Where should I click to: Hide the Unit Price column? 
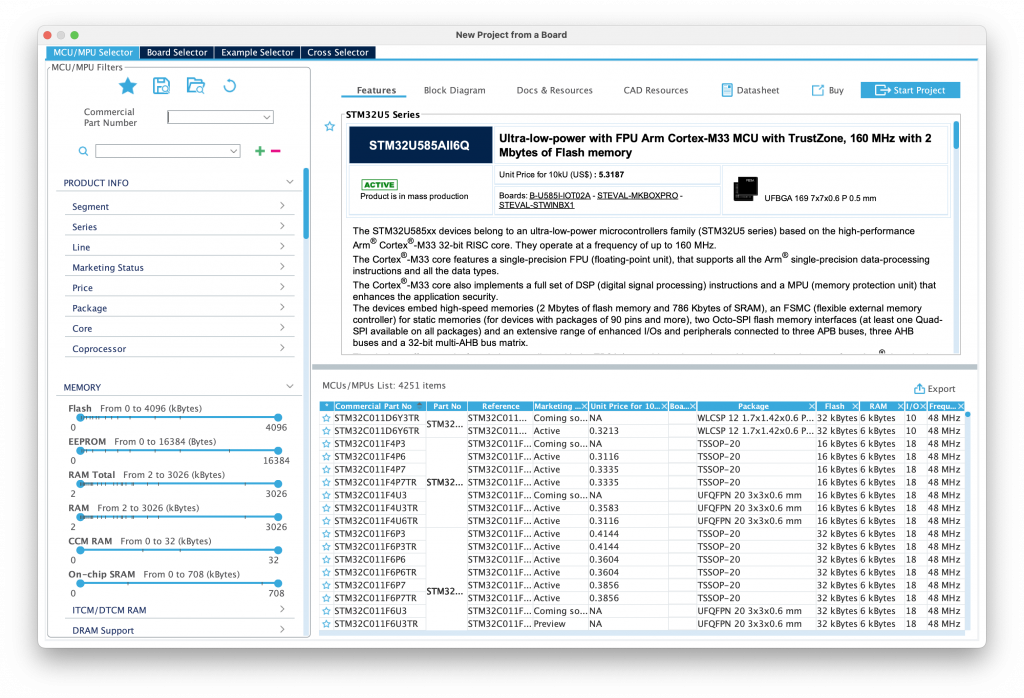[x=664, y=406]
